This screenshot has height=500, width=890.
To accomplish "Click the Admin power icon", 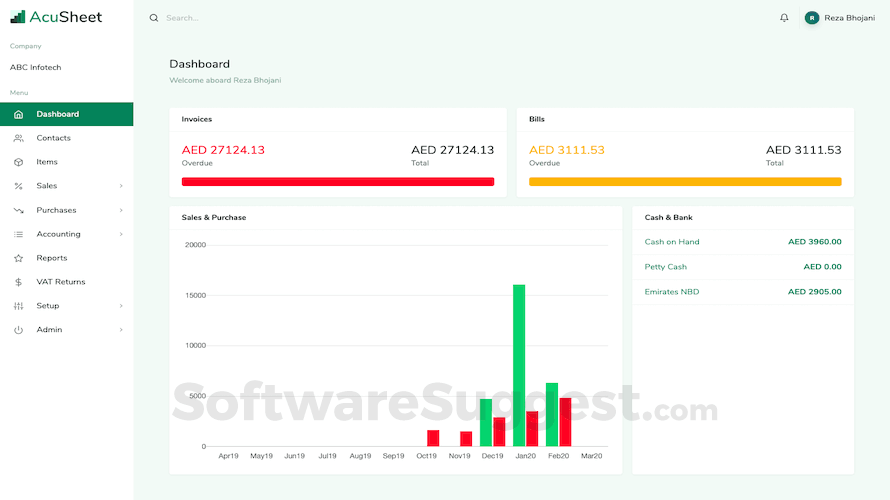I will [x=18, y=330].
